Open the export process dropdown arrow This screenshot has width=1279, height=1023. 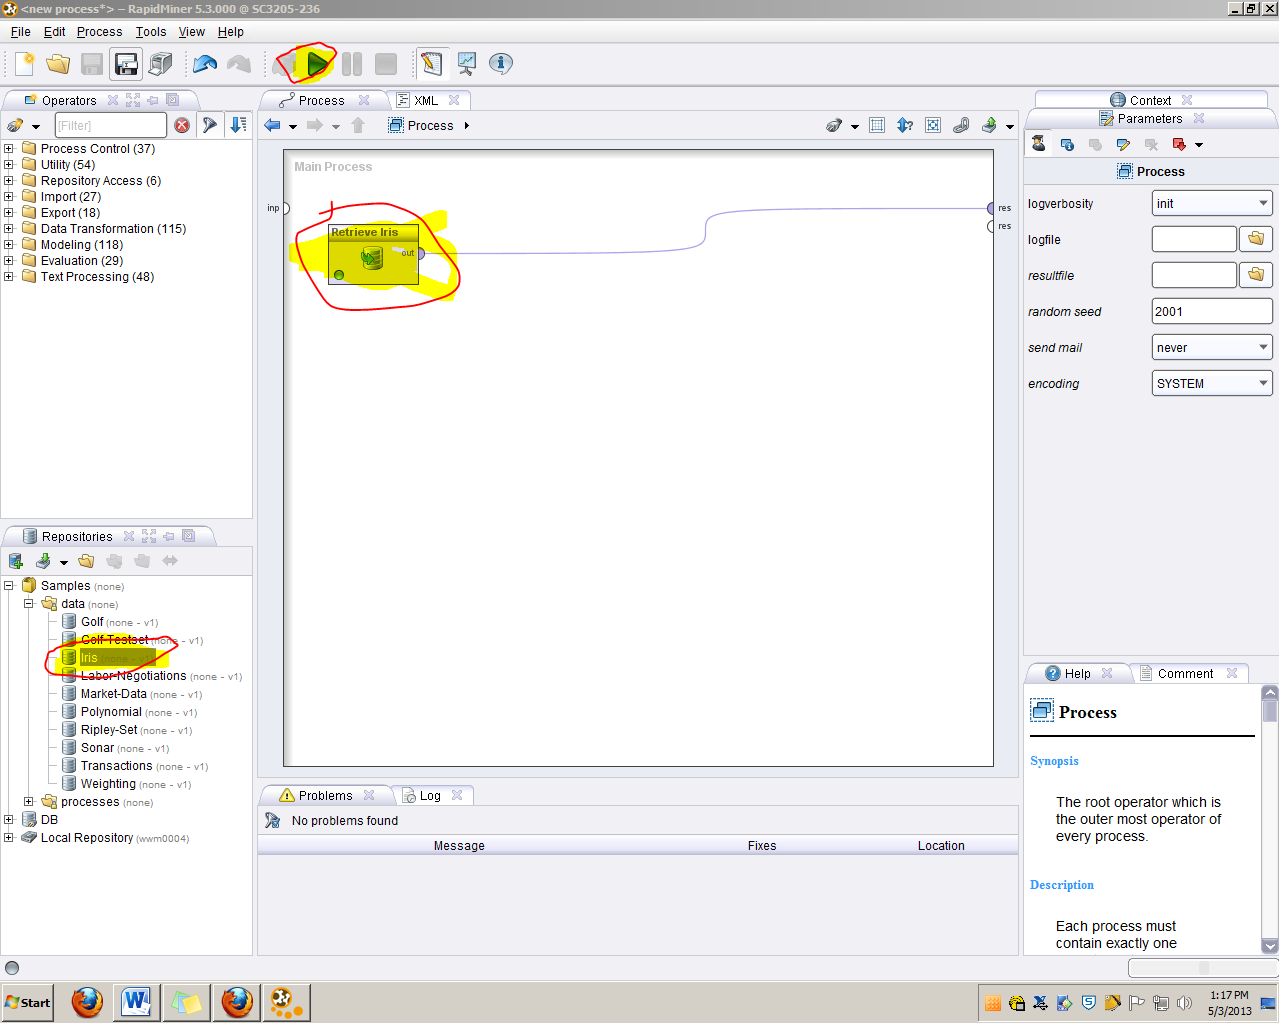coord(1010,126)
